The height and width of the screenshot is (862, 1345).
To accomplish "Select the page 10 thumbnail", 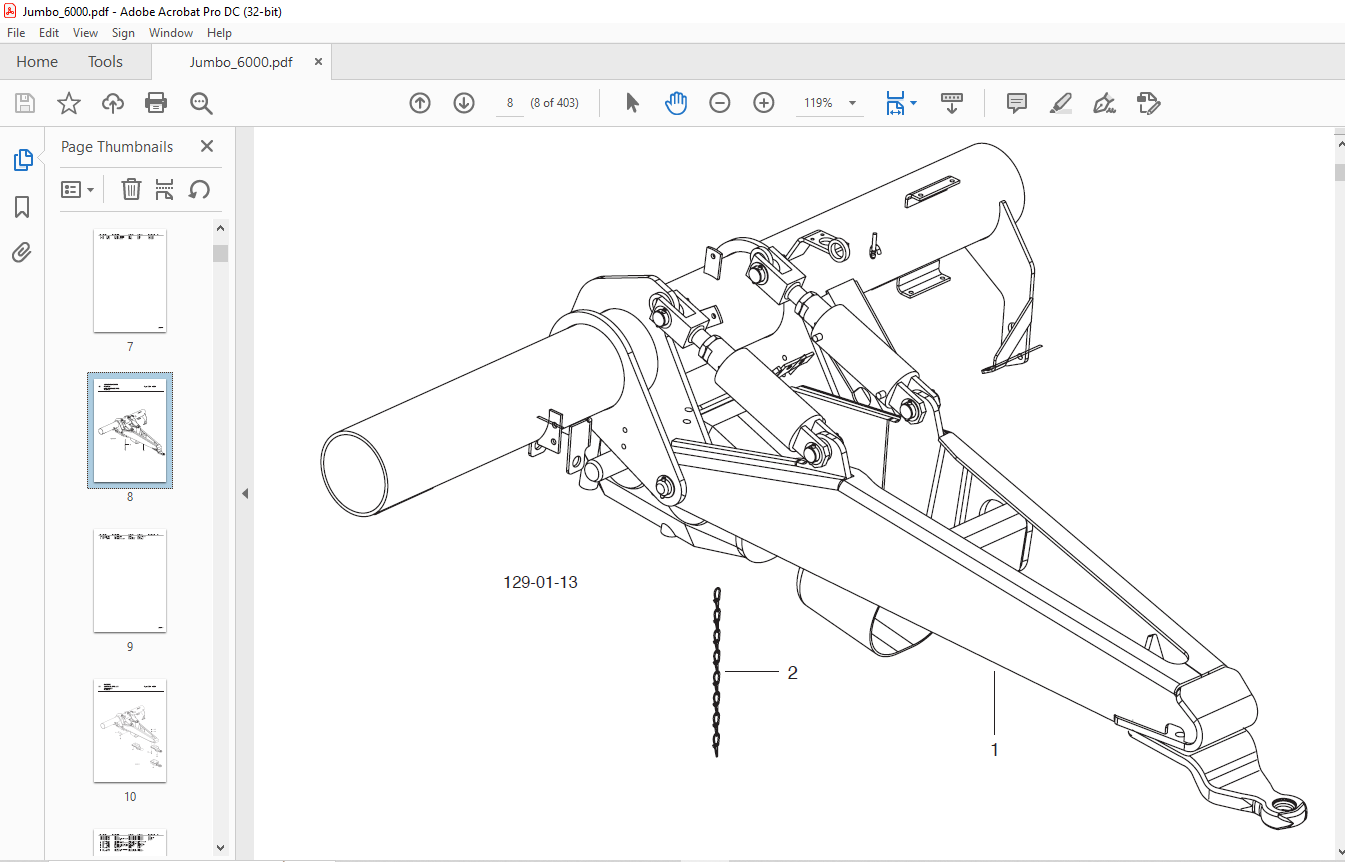I will 130,731.
